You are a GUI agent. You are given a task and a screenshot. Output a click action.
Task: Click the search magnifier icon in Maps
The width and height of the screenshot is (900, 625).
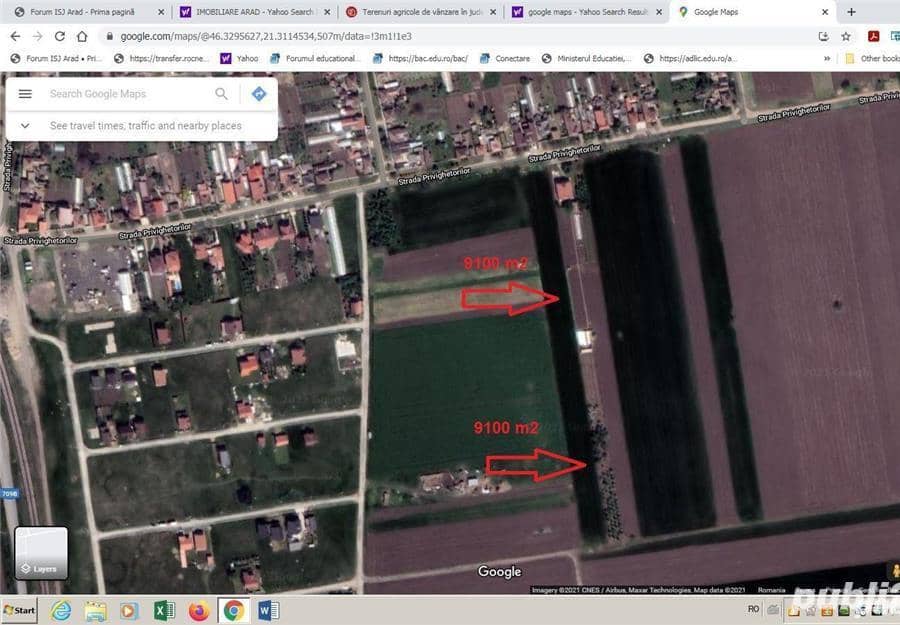pyautogui.click(x=221, y=94)
